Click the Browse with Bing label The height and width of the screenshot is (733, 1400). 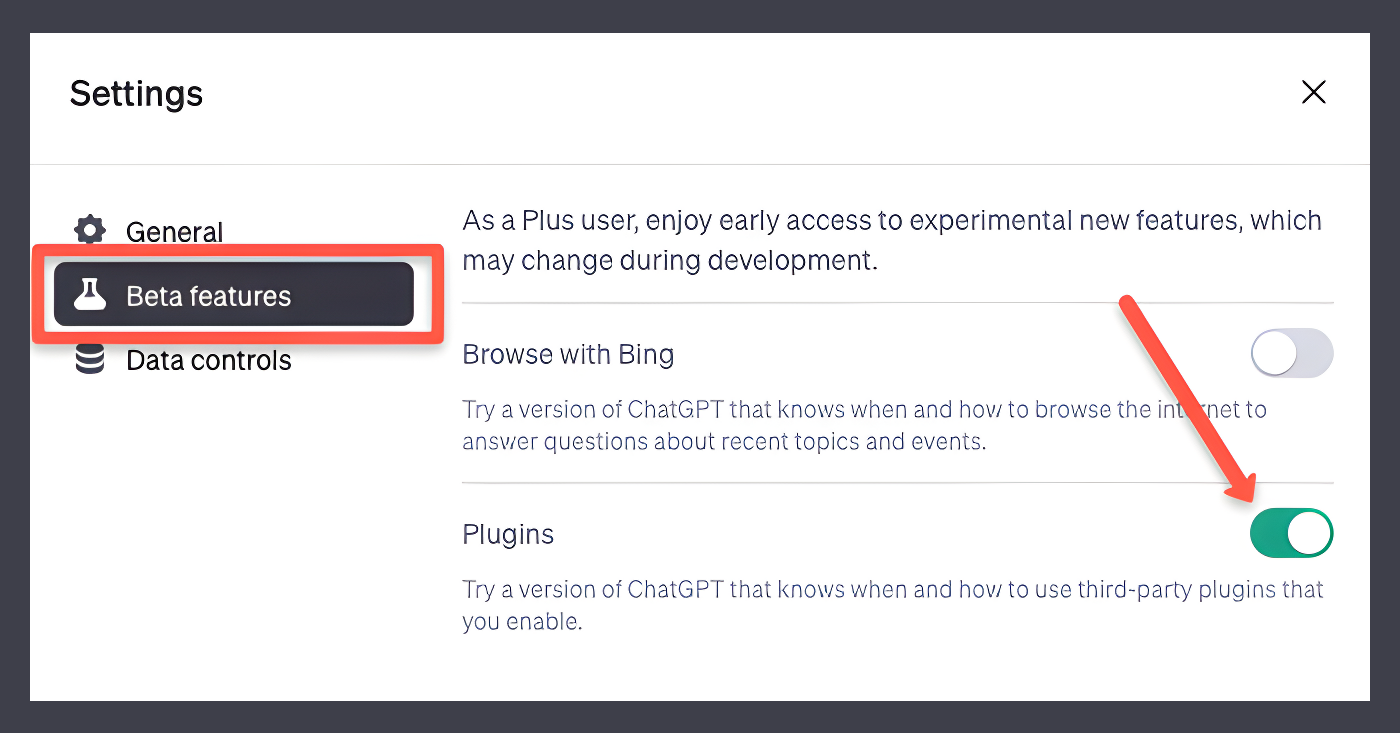[x=568, y=354]
